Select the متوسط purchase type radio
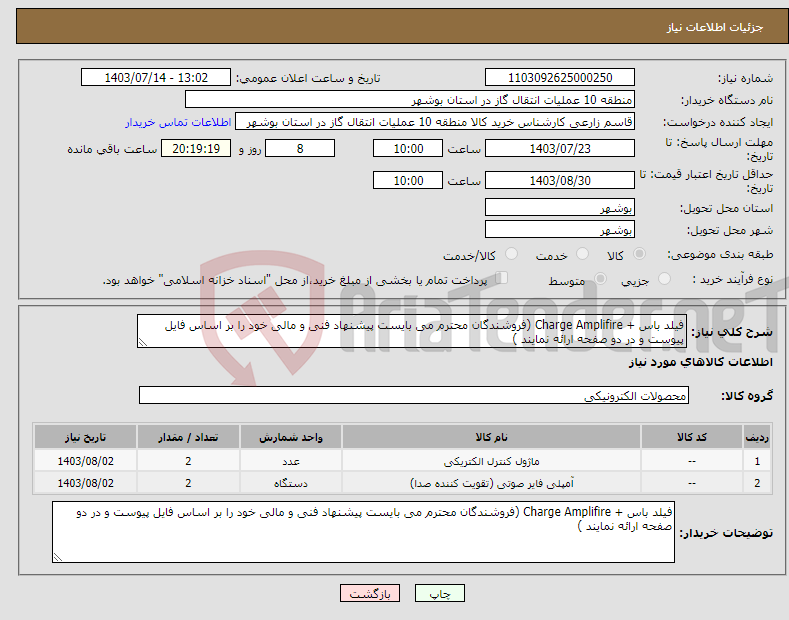The width and height of the screenshot is (789, 620). coord(600,278)
